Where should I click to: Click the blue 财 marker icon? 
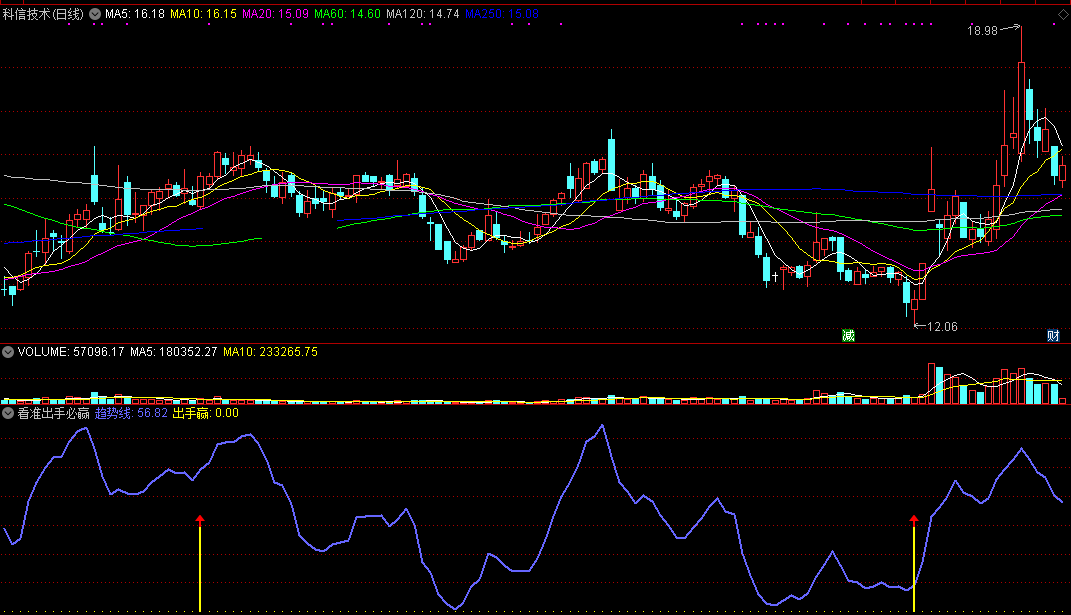pos(1053,335)
